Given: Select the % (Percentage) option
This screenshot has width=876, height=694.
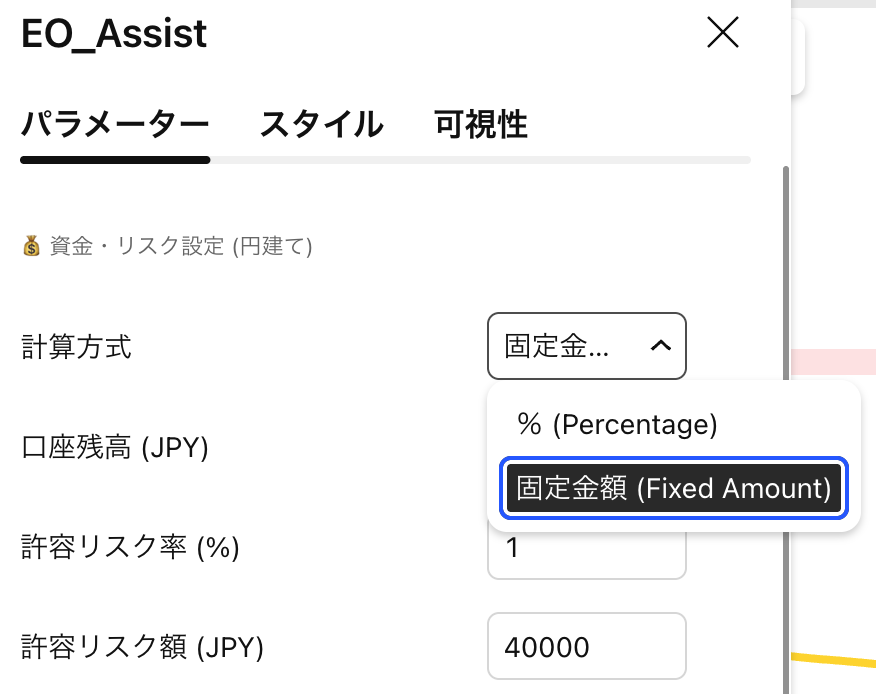Looking at the screenshot, I should coord(617,424).
